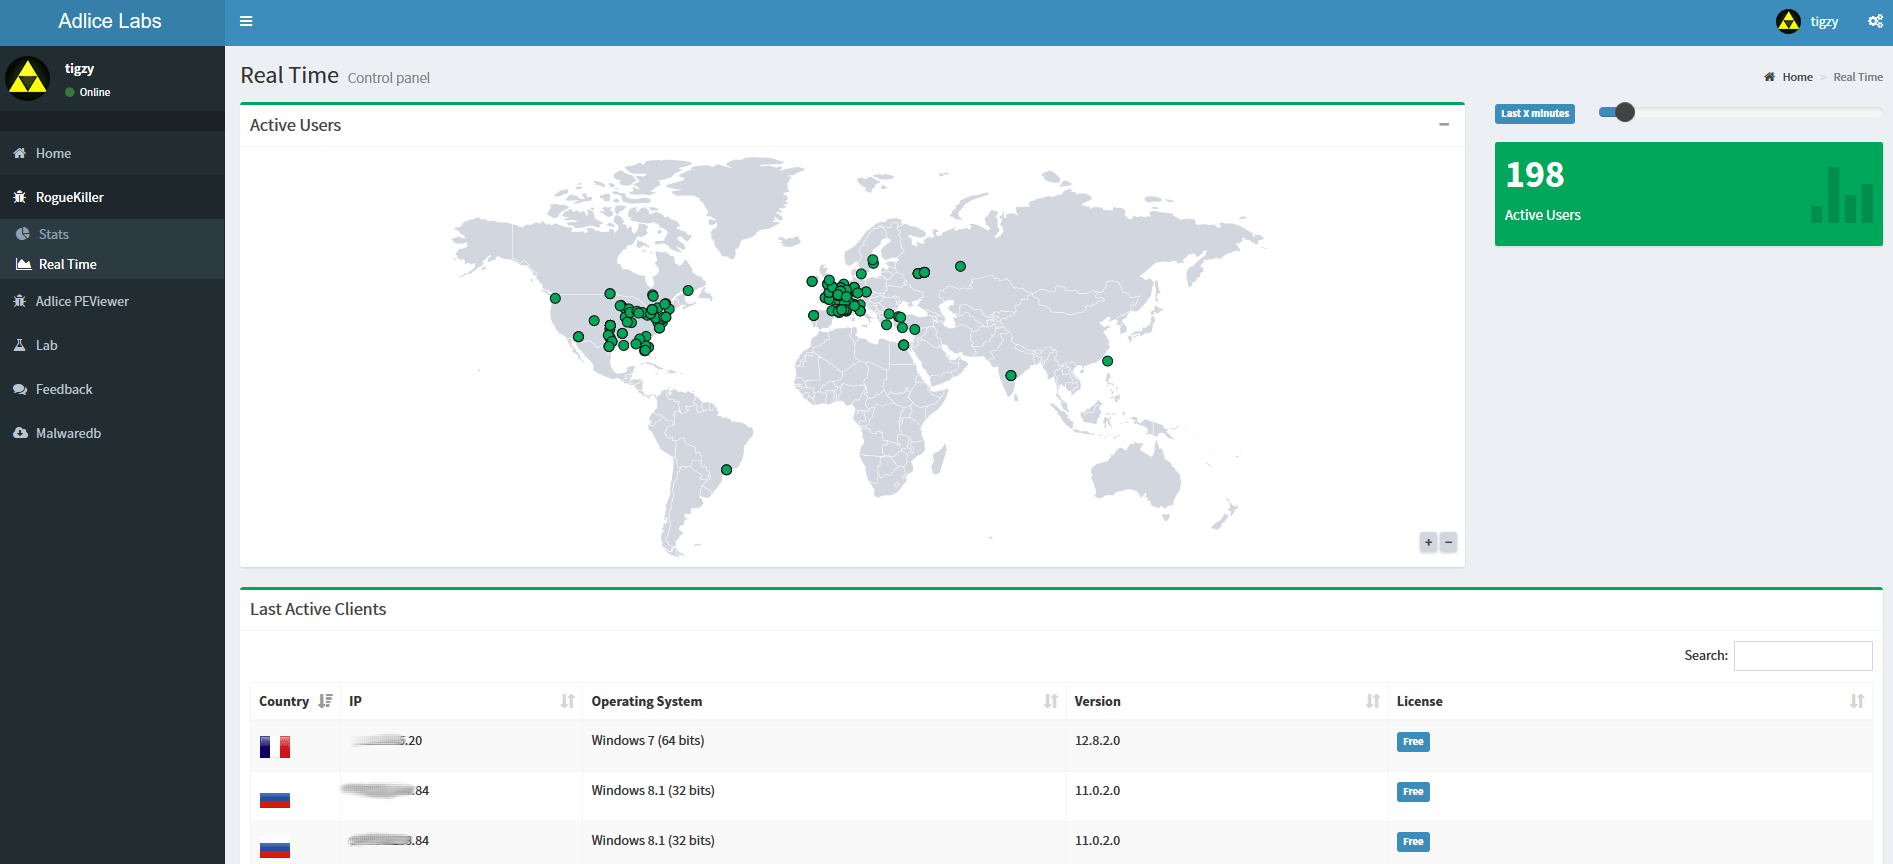Open the Adlice PEViewer section
Viewport: 1893px width, 864px height.
pos(82,301)
